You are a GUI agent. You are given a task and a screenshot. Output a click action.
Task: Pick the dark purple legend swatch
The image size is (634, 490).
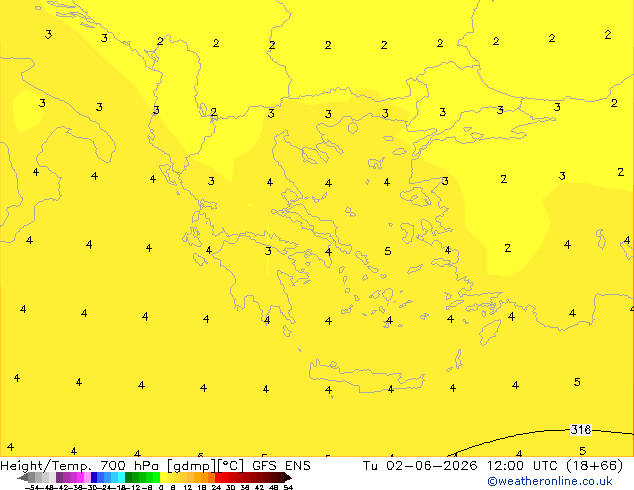(59, 478)
